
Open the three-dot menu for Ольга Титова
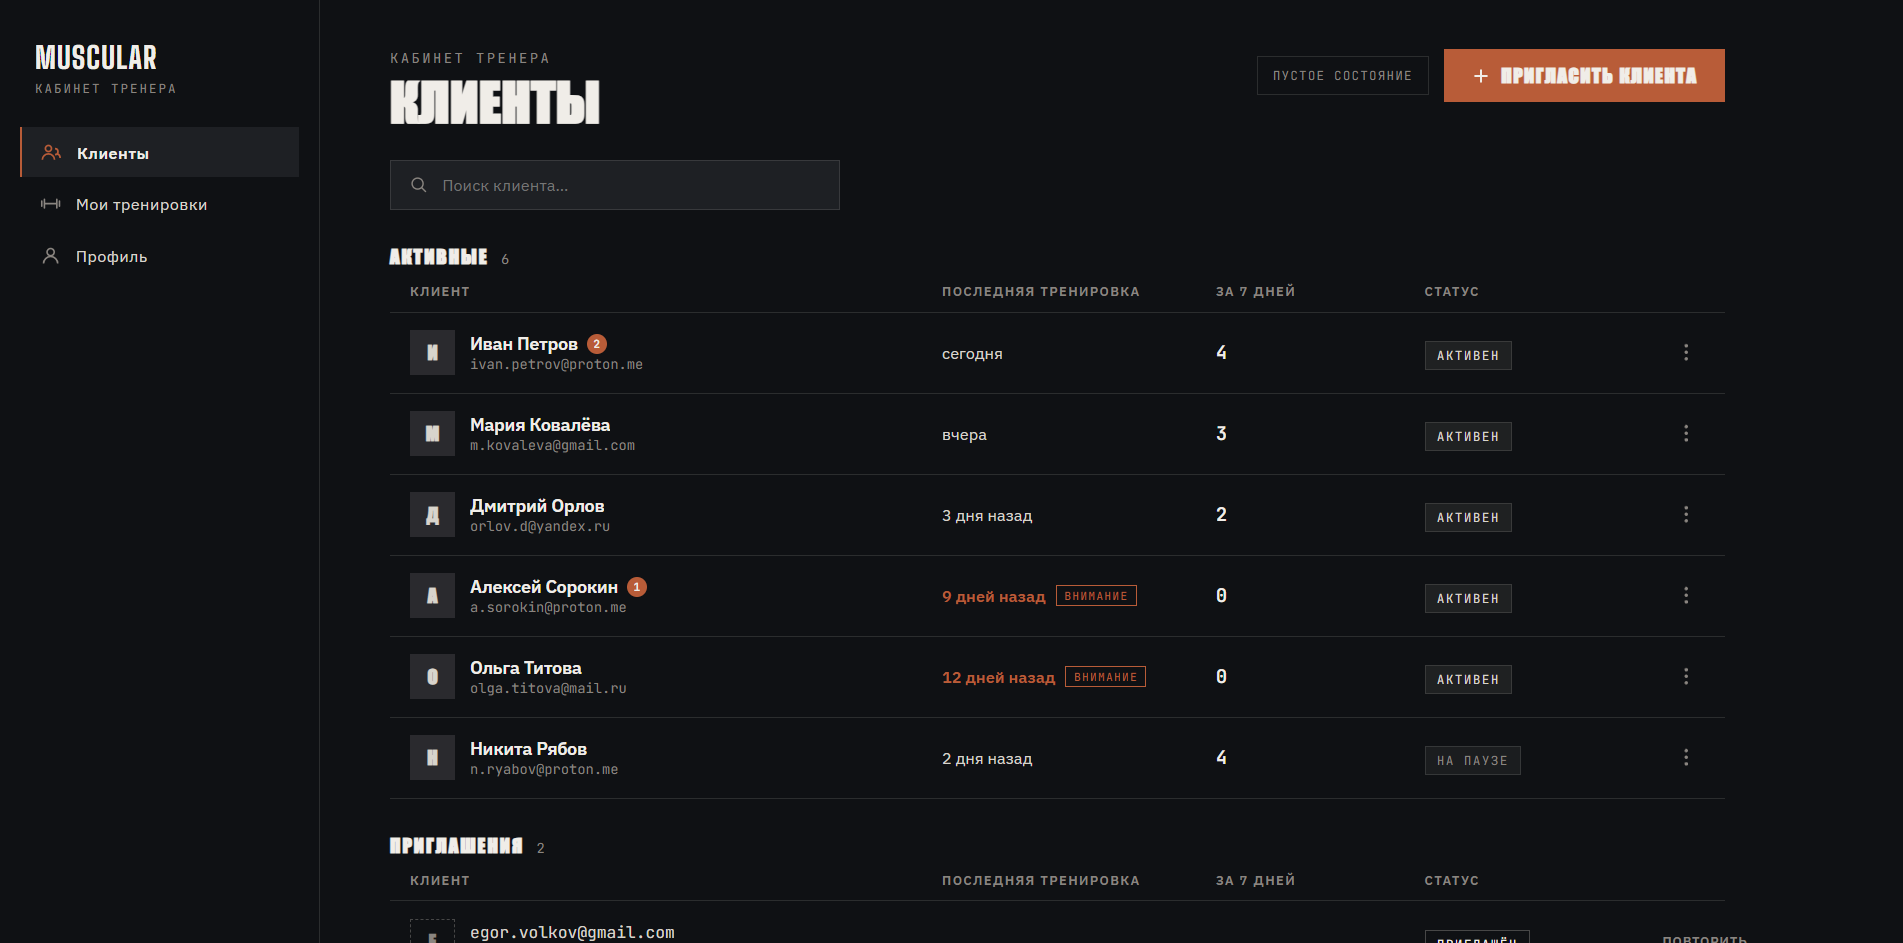tap(1686, 677)
